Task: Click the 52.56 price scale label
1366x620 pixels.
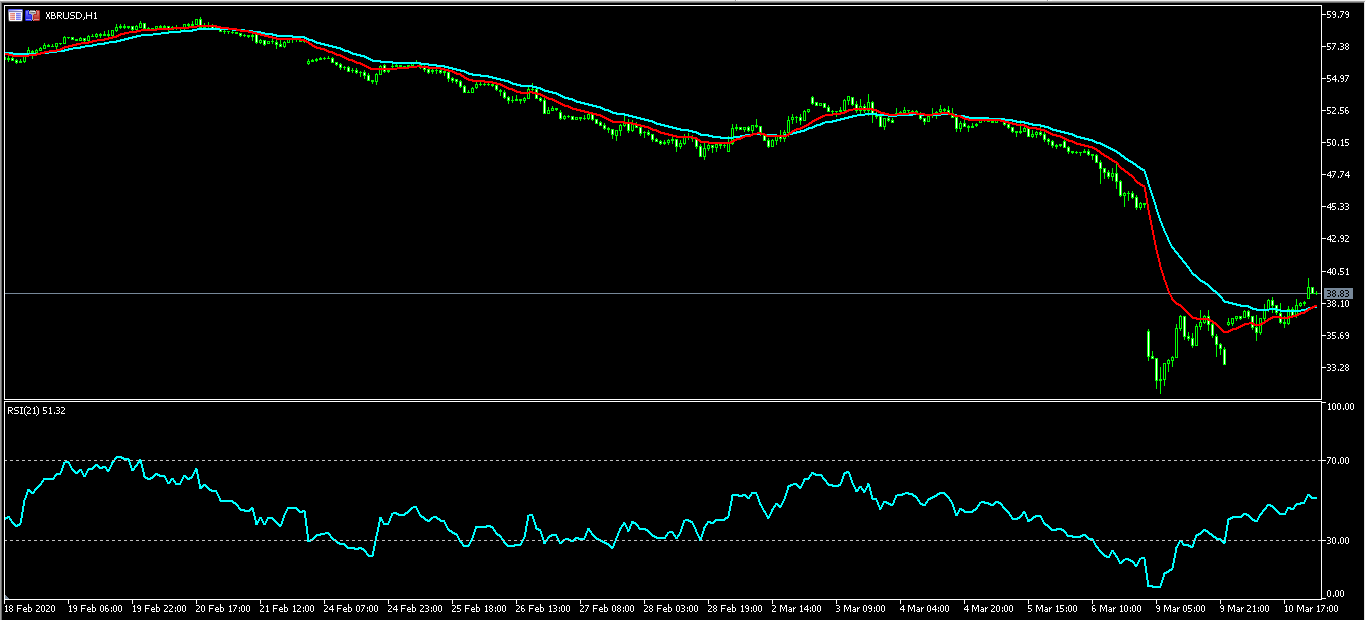Action: (x=1338, y=111)
